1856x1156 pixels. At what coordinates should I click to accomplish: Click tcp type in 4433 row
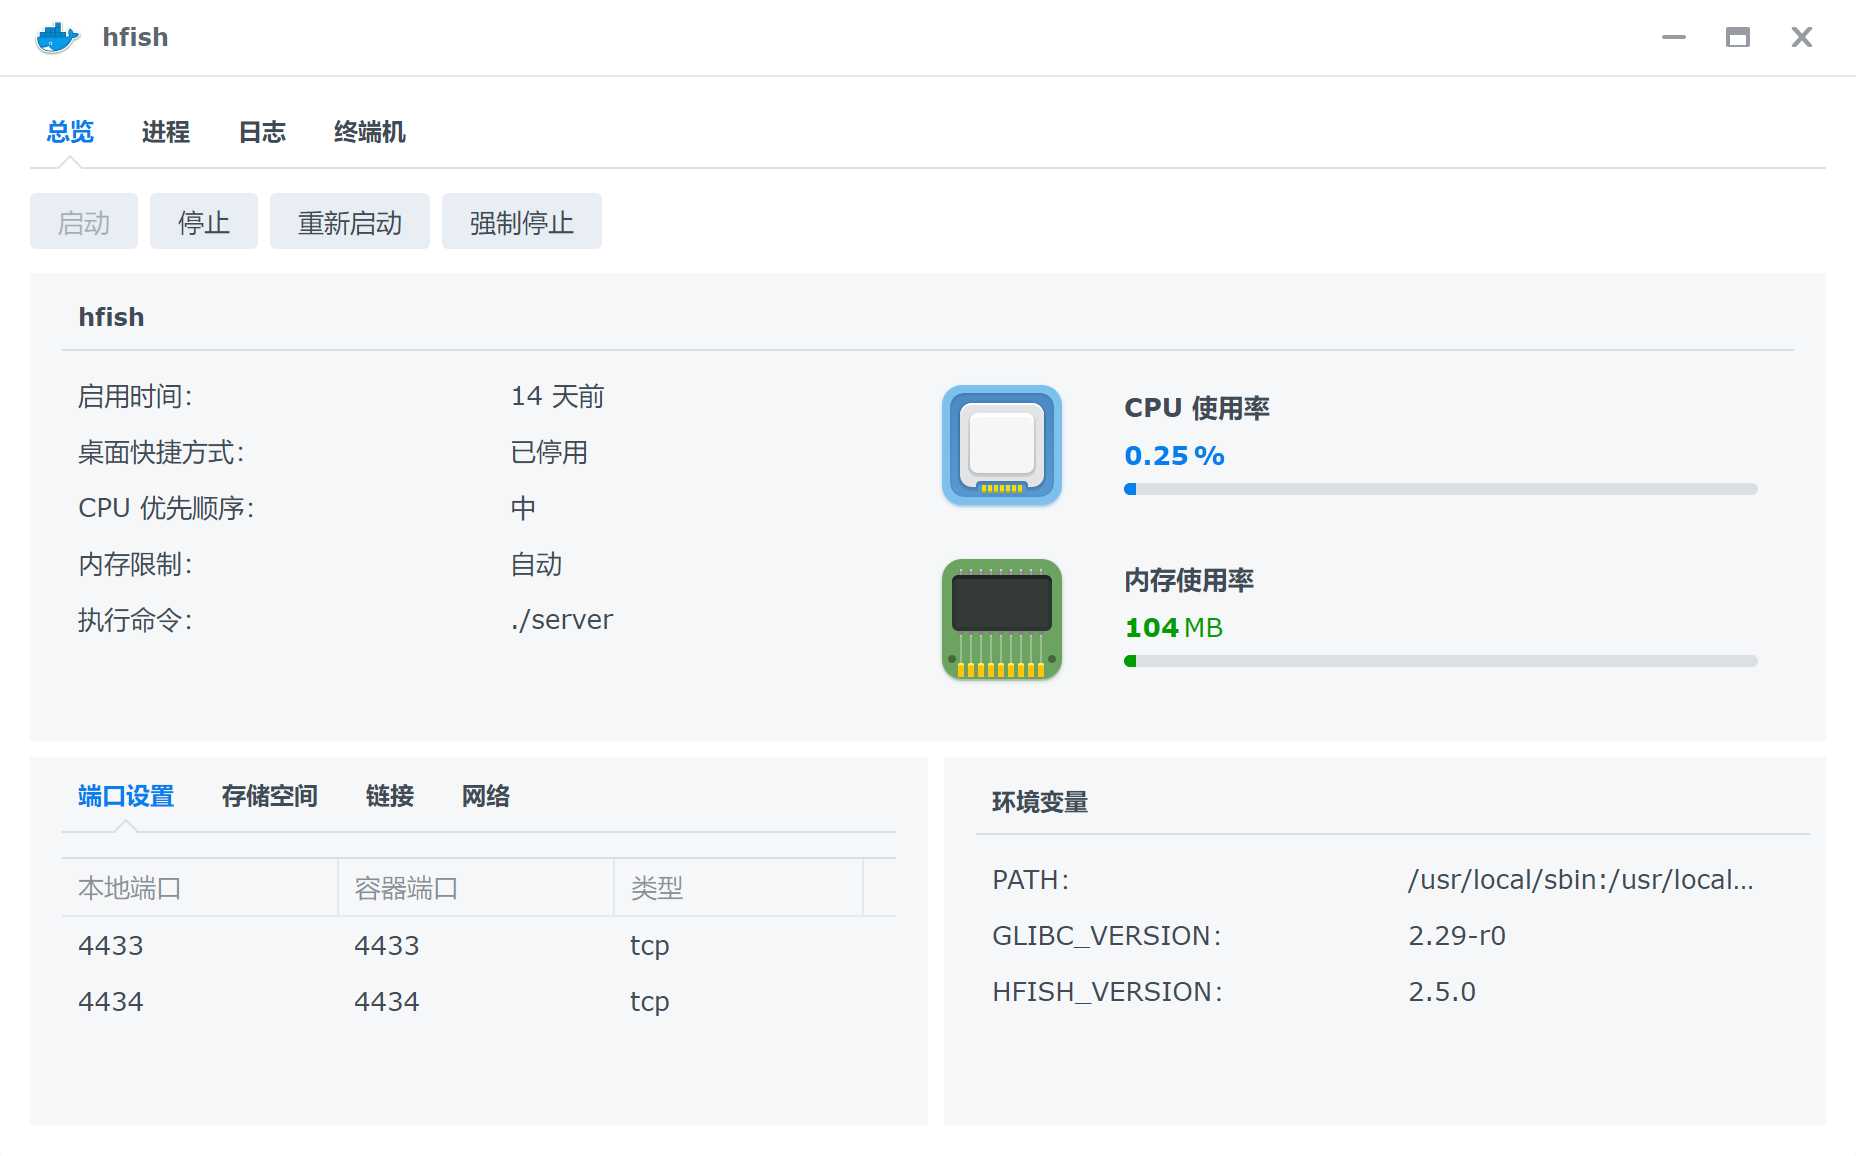[650, 946]
